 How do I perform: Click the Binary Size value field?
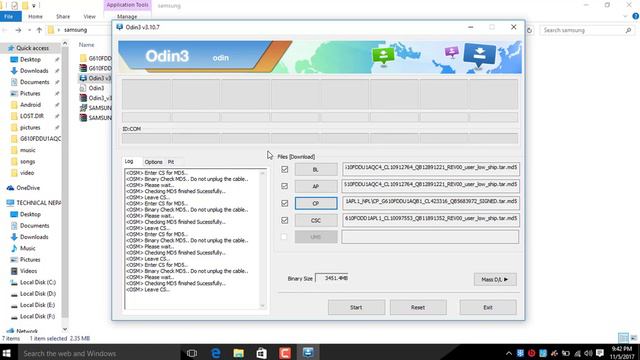[x=332, y=278]
